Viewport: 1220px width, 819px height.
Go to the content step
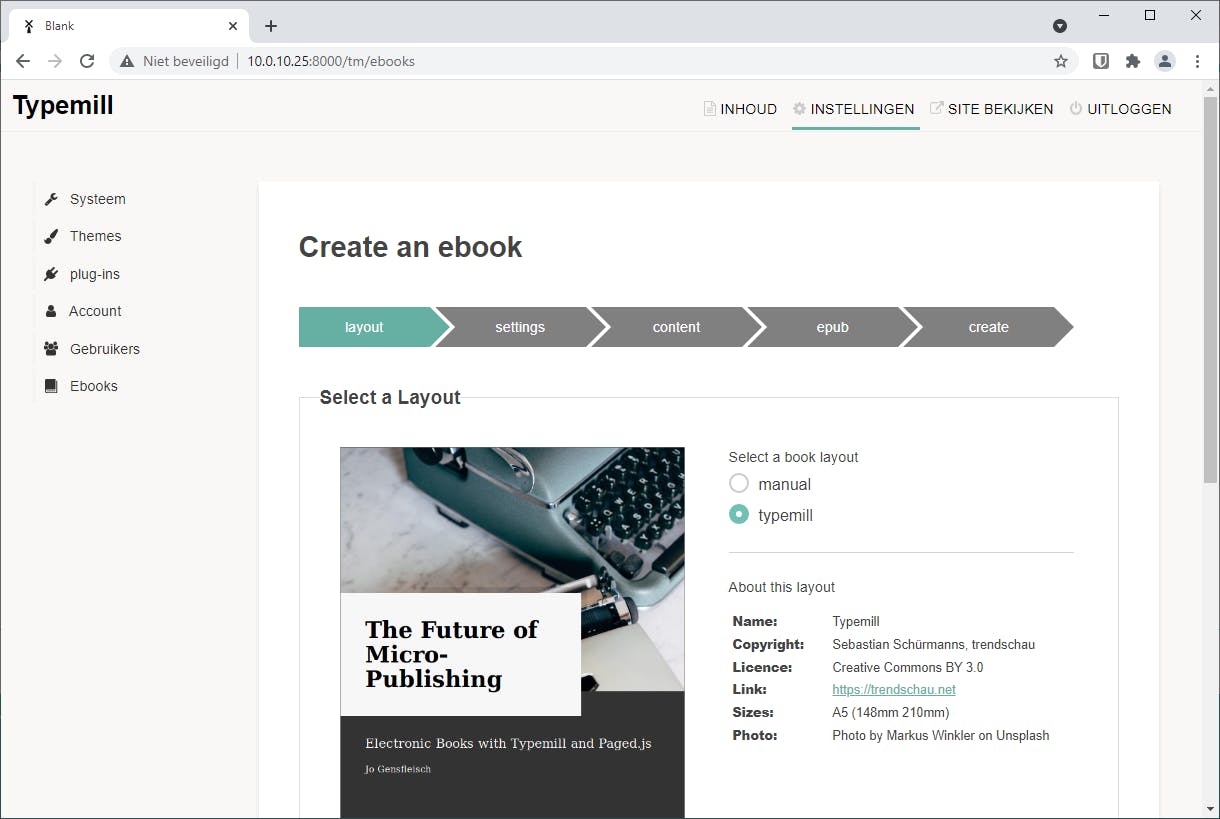pos(676,327)
